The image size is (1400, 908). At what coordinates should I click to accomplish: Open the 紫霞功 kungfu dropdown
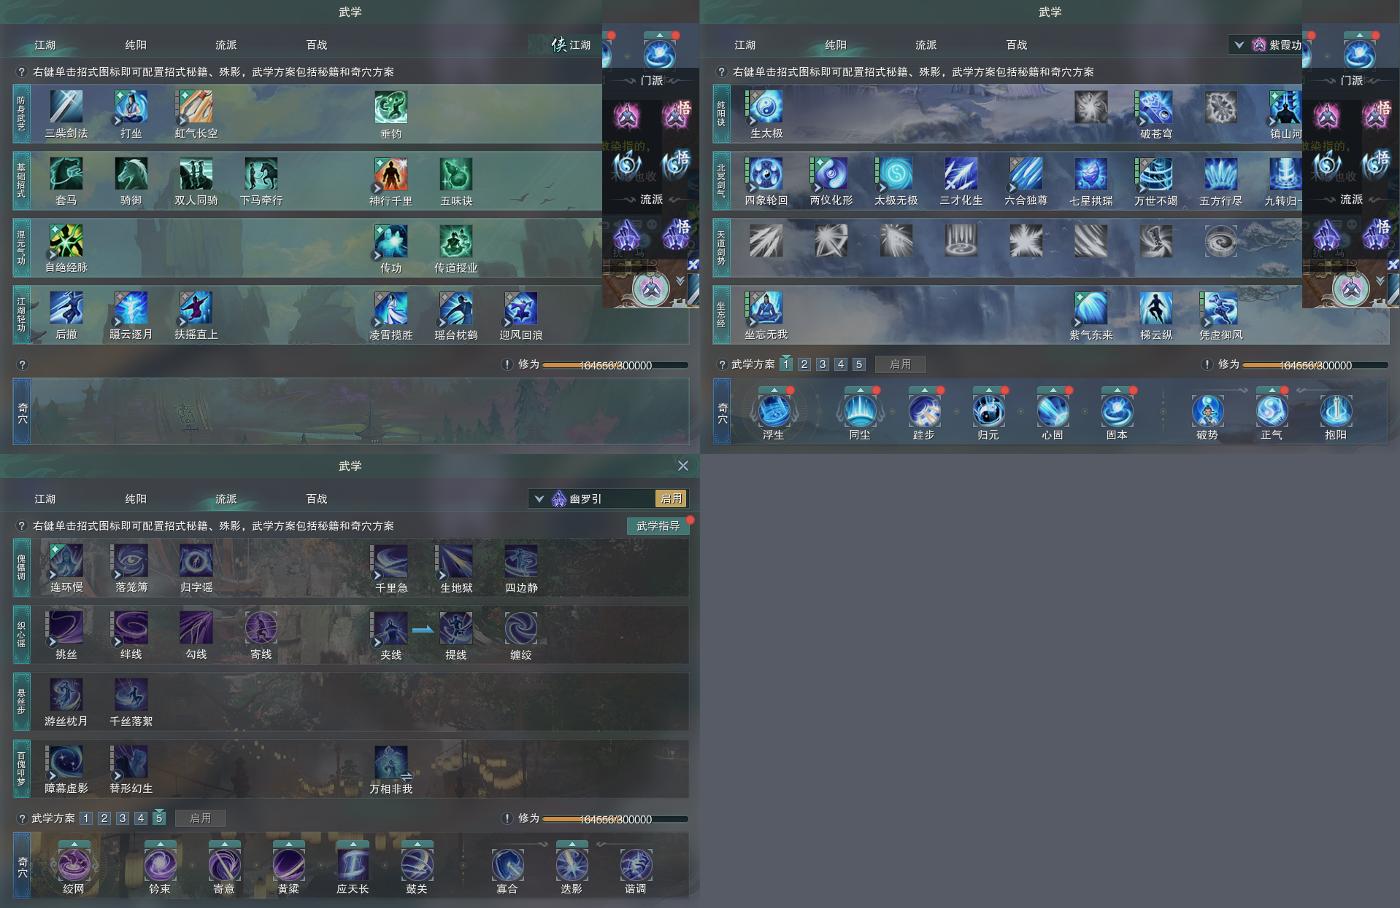tap(1239, 45)
